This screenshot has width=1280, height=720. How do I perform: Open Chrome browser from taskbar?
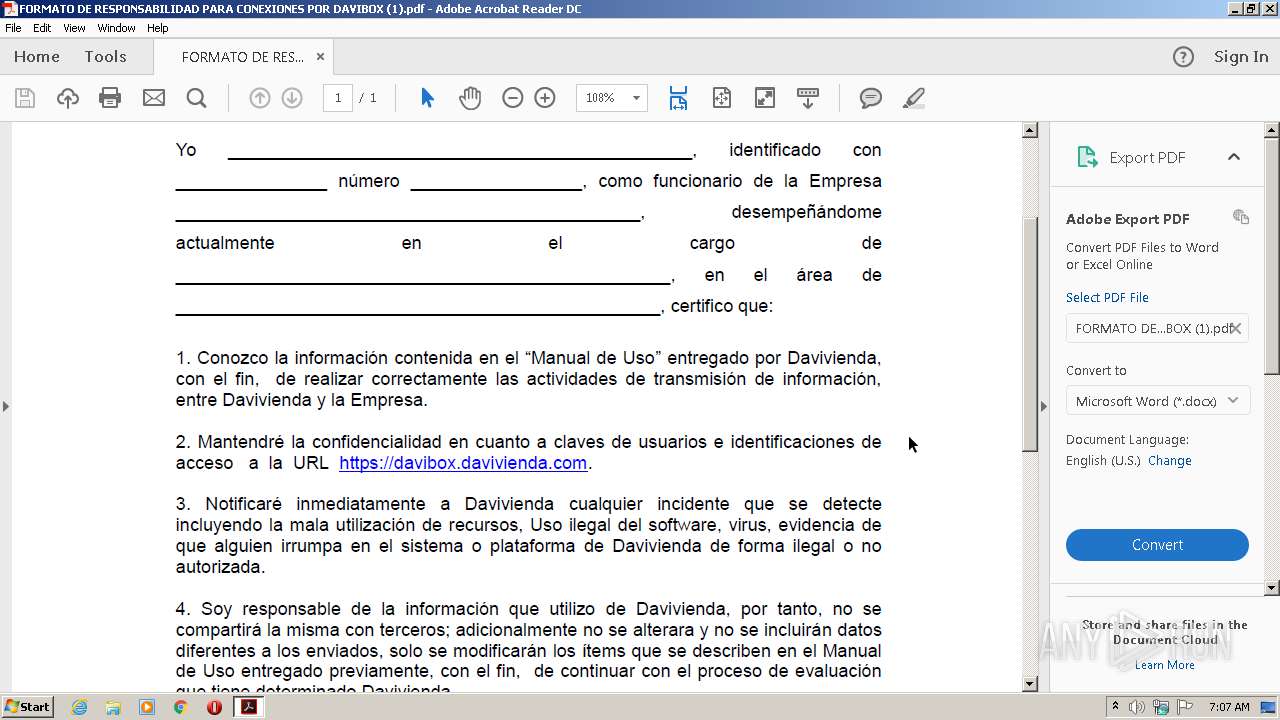pos(180,707)
